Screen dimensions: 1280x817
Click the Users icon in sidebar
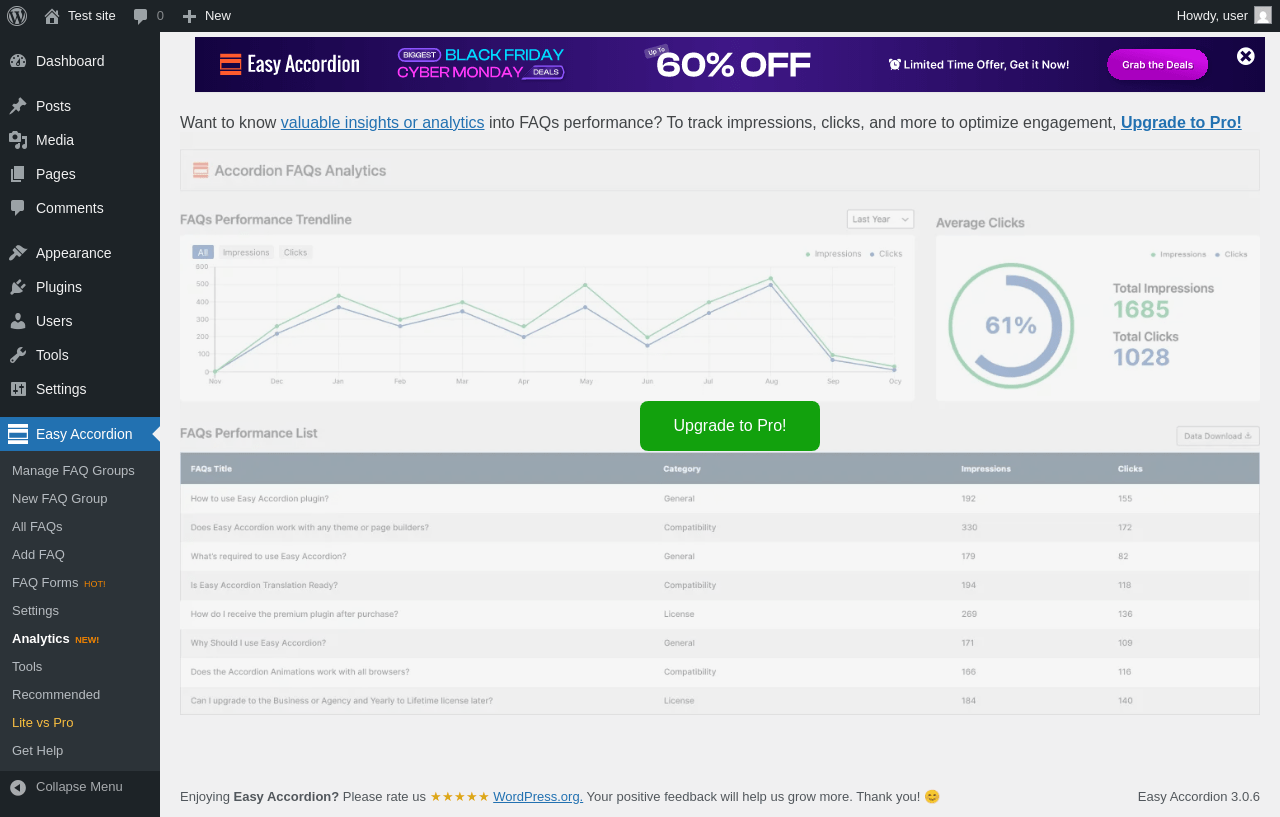click(x=18, y=321)
